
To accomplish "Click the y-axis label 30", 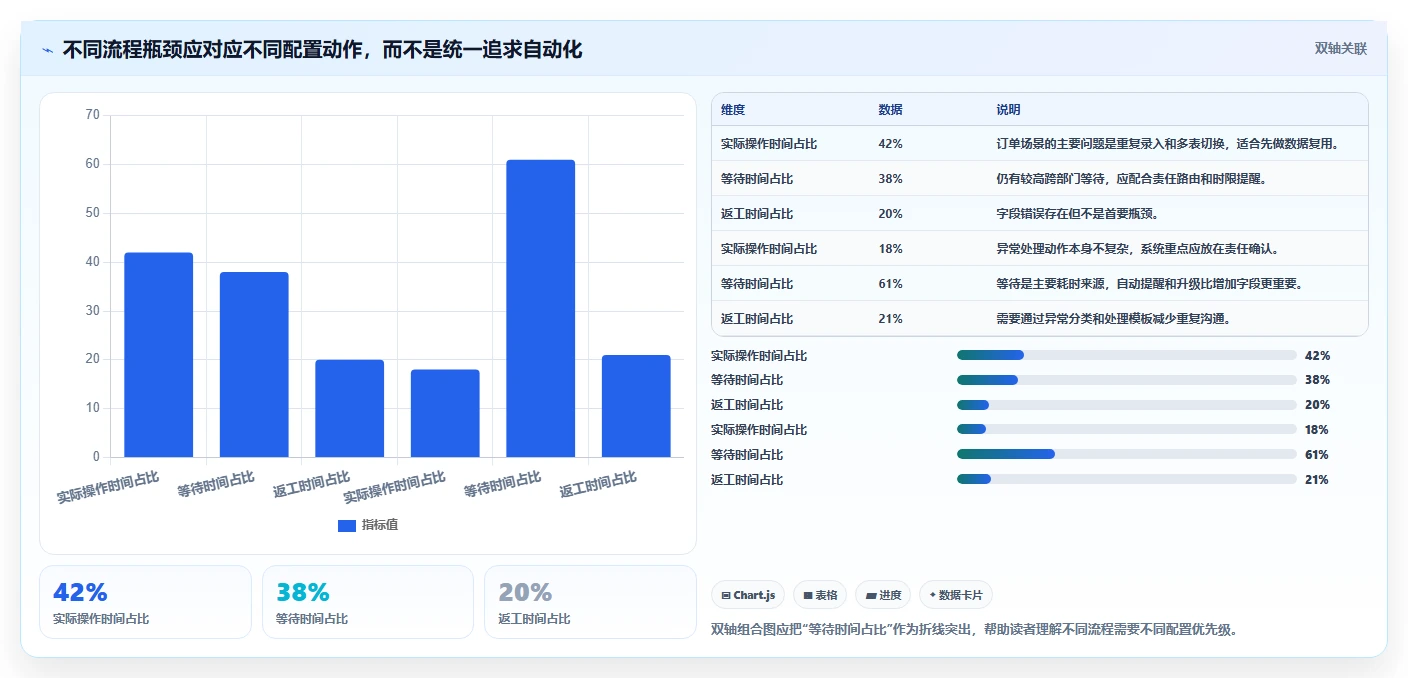I will pos(93,311).
